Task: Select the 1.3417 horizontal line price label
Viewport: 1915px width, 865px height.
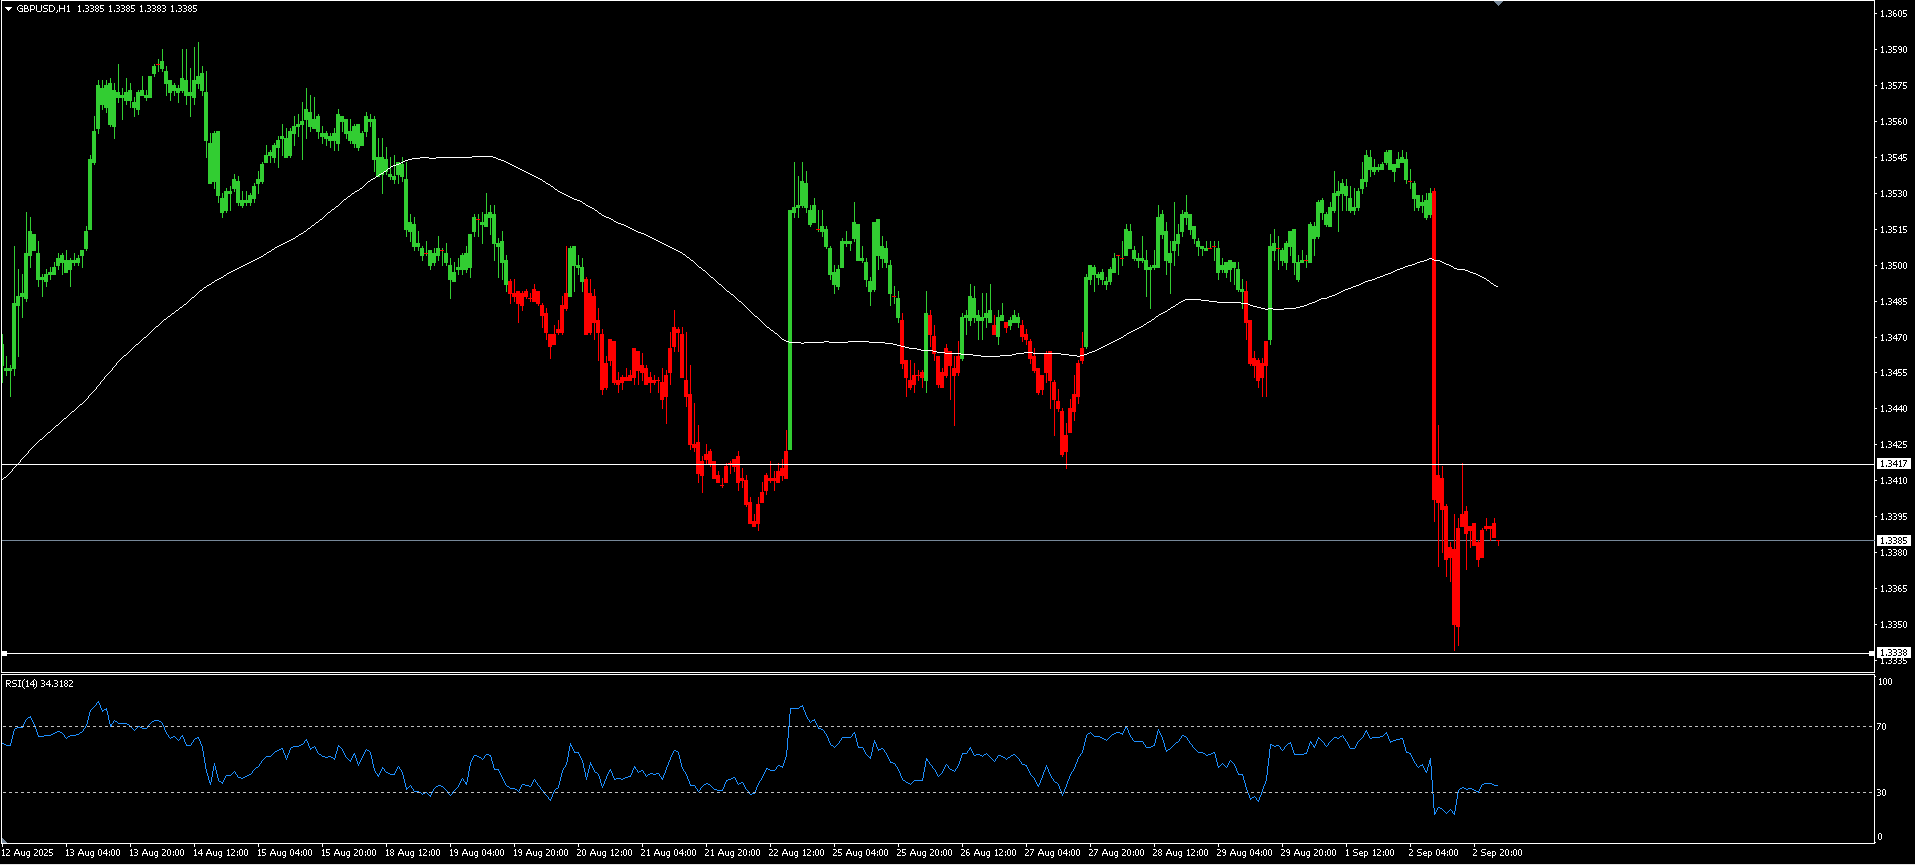Action: pyautogui.click(x=1894, y=464)
